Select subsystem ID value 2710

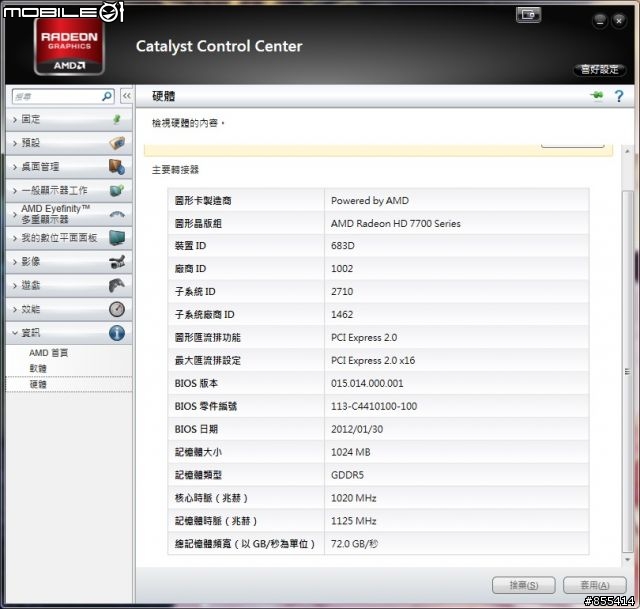point(342,291)
